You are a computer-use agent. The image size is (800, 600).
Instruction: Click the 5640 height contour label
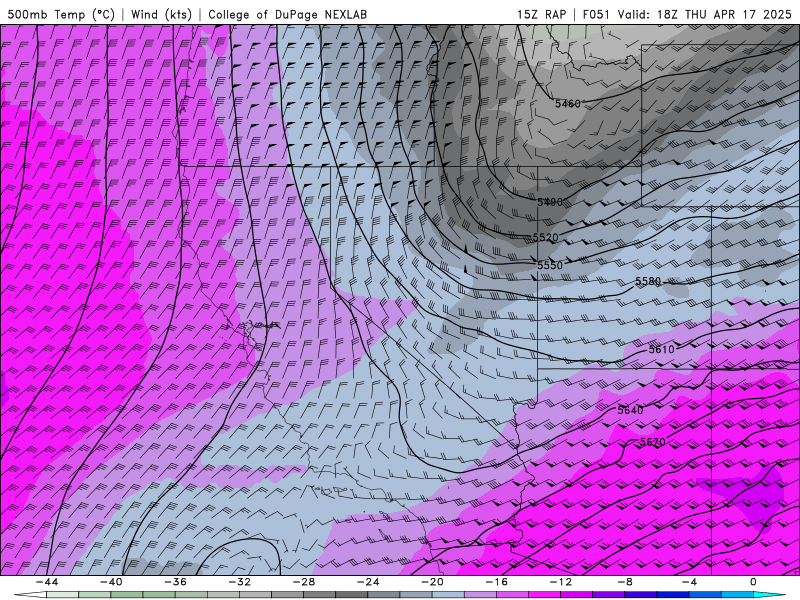(x=630, y=410)
